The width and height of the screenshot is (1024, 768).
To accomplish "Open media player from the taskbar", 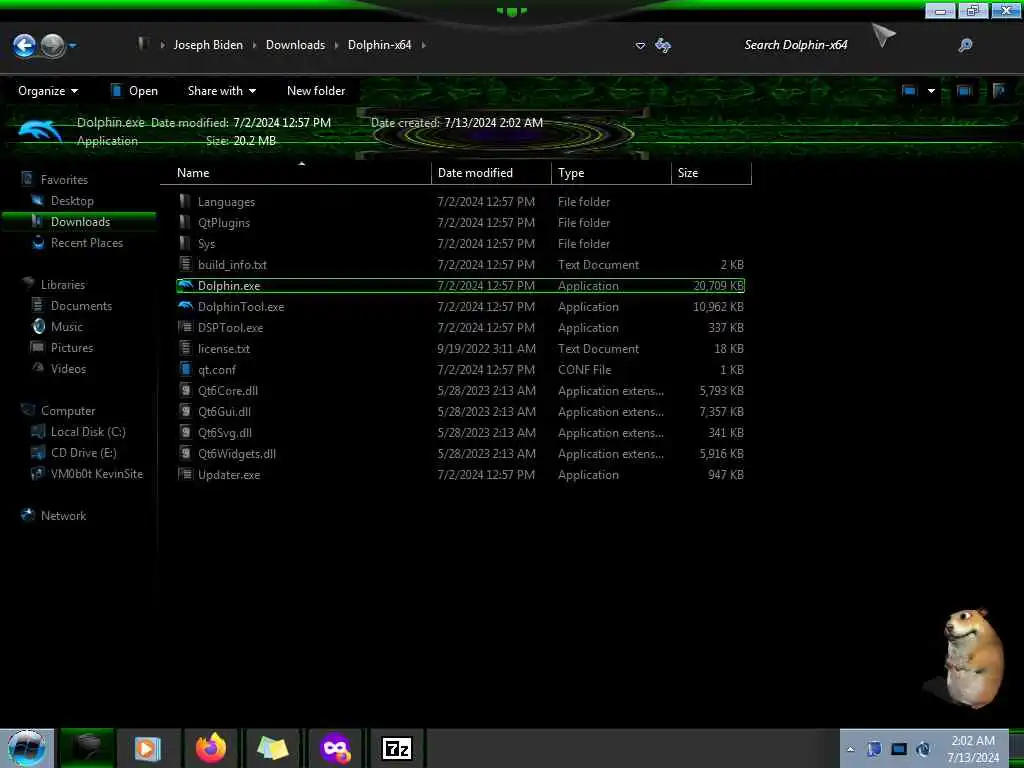I will coord(148,748).
